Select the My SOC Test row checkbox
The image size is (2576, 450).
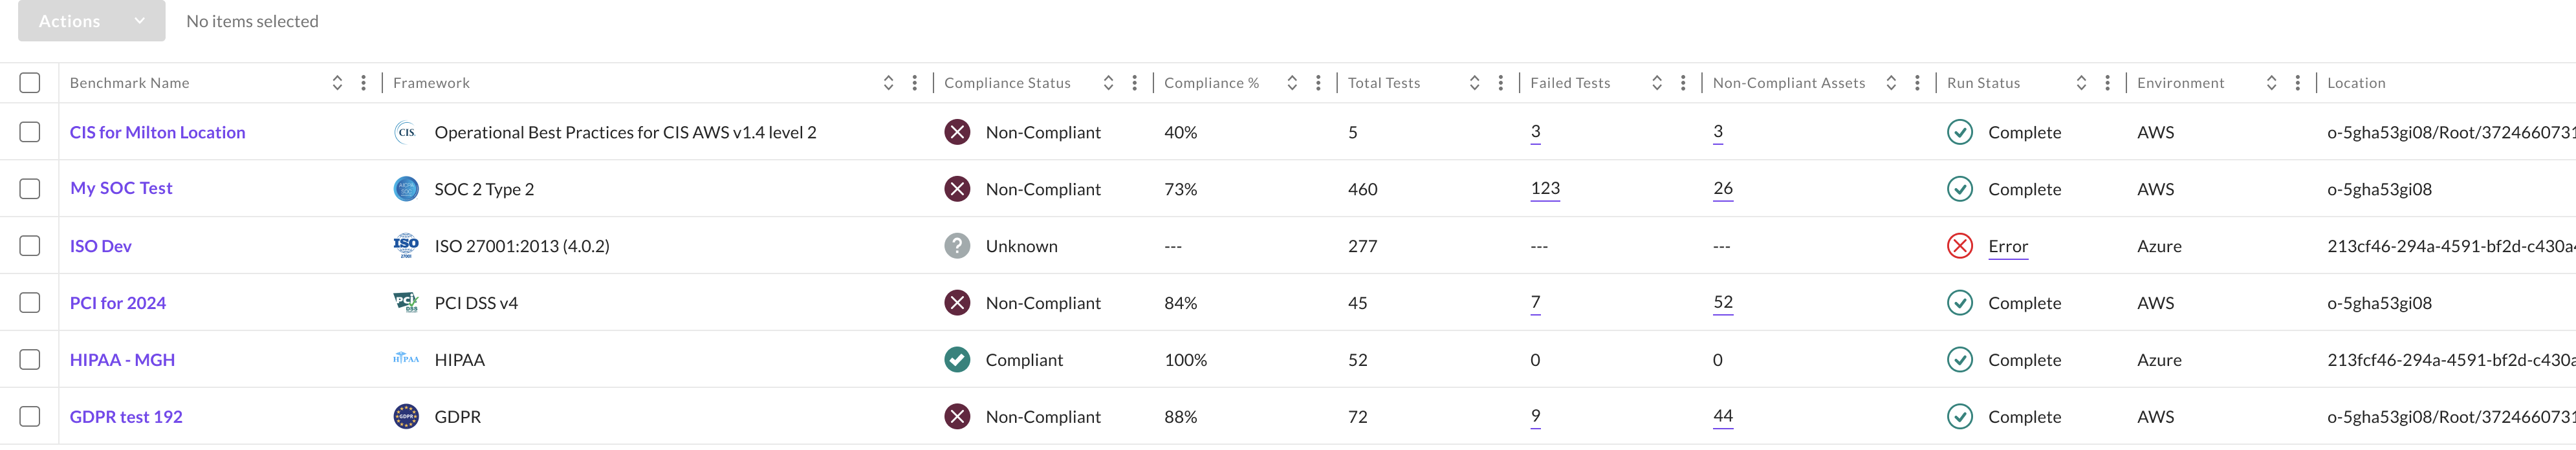[x=30, y=189]
